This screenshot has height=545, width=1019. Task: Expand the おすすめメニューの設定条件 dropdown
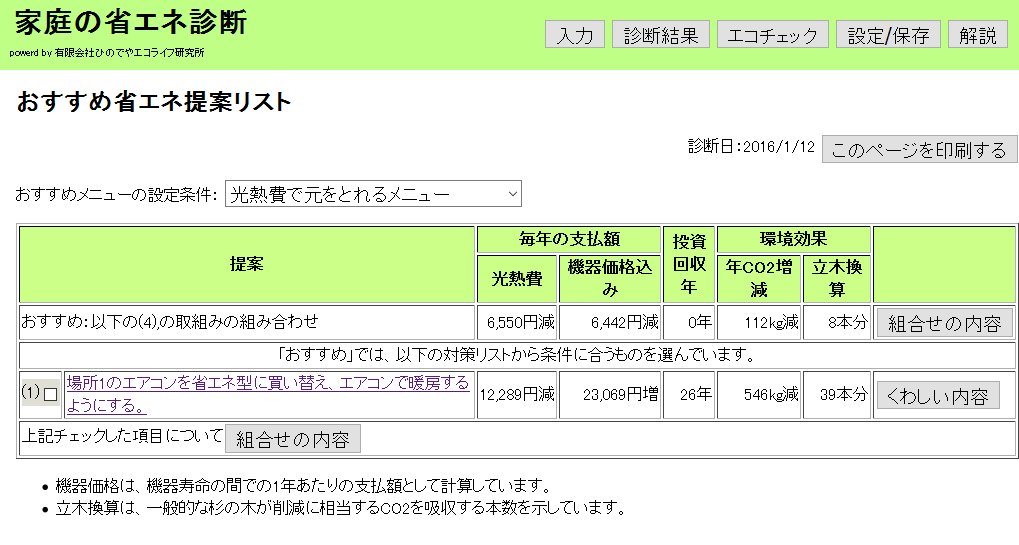coord(373,194)
